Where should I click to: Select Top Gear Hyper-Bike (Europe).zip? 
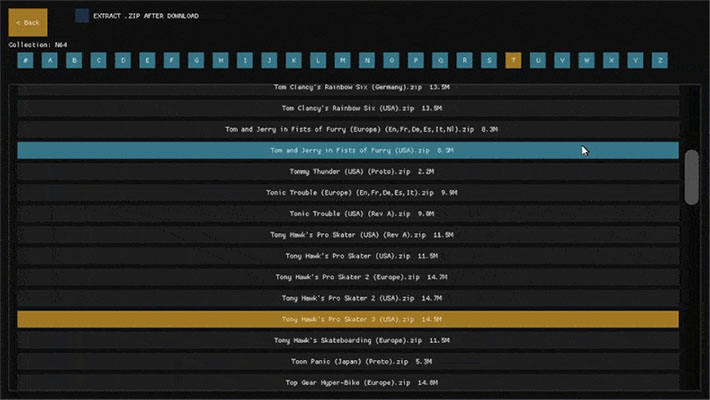pos(348,382)
